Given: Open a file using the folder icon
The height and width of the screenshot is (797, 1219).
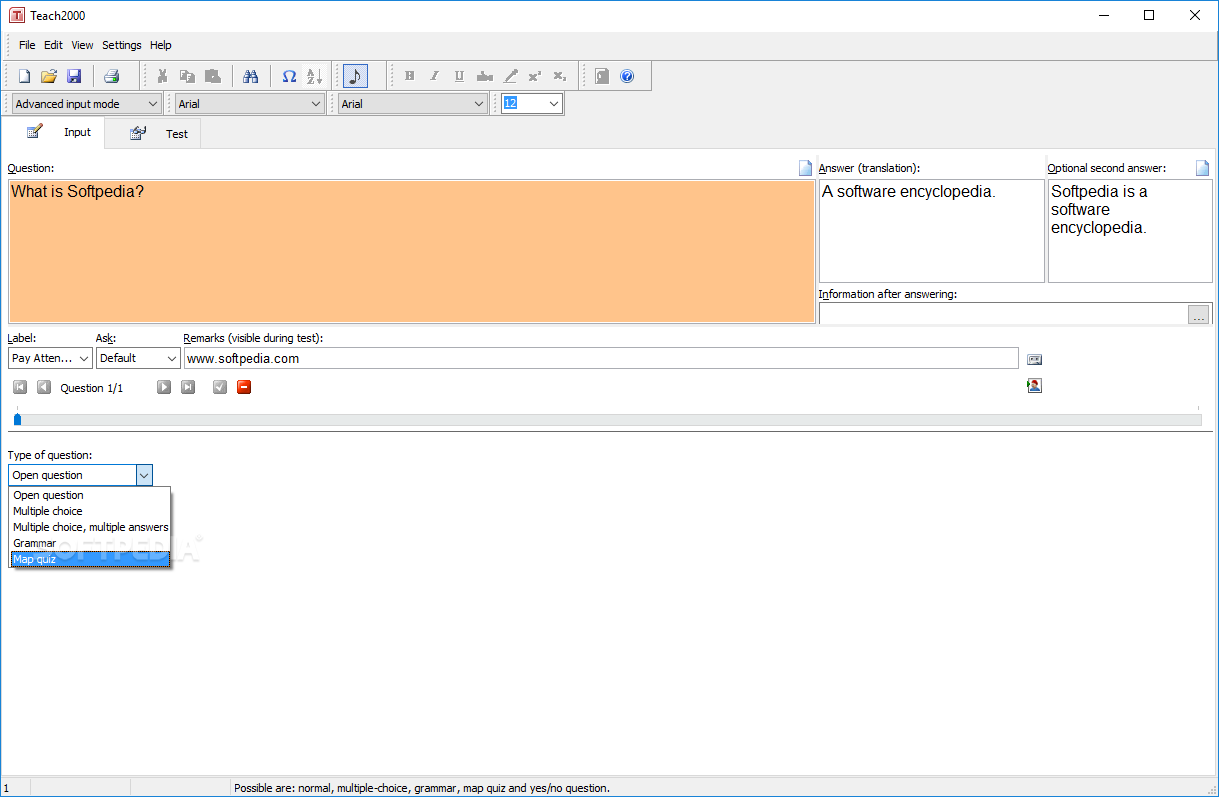Looking at the screenshot, I should [49, 76].
